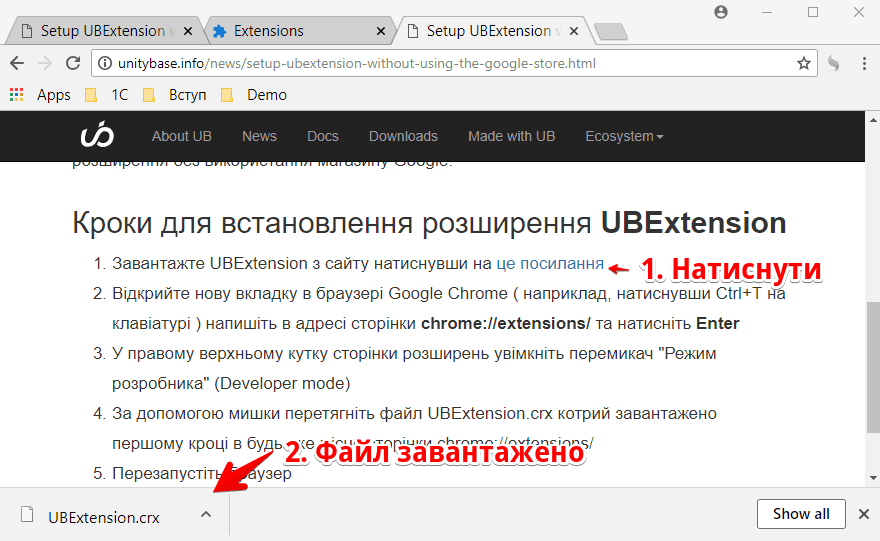Open the Вступ bookmark folder
This screenshot has height=541, width=880.
(x=175, y=95)
